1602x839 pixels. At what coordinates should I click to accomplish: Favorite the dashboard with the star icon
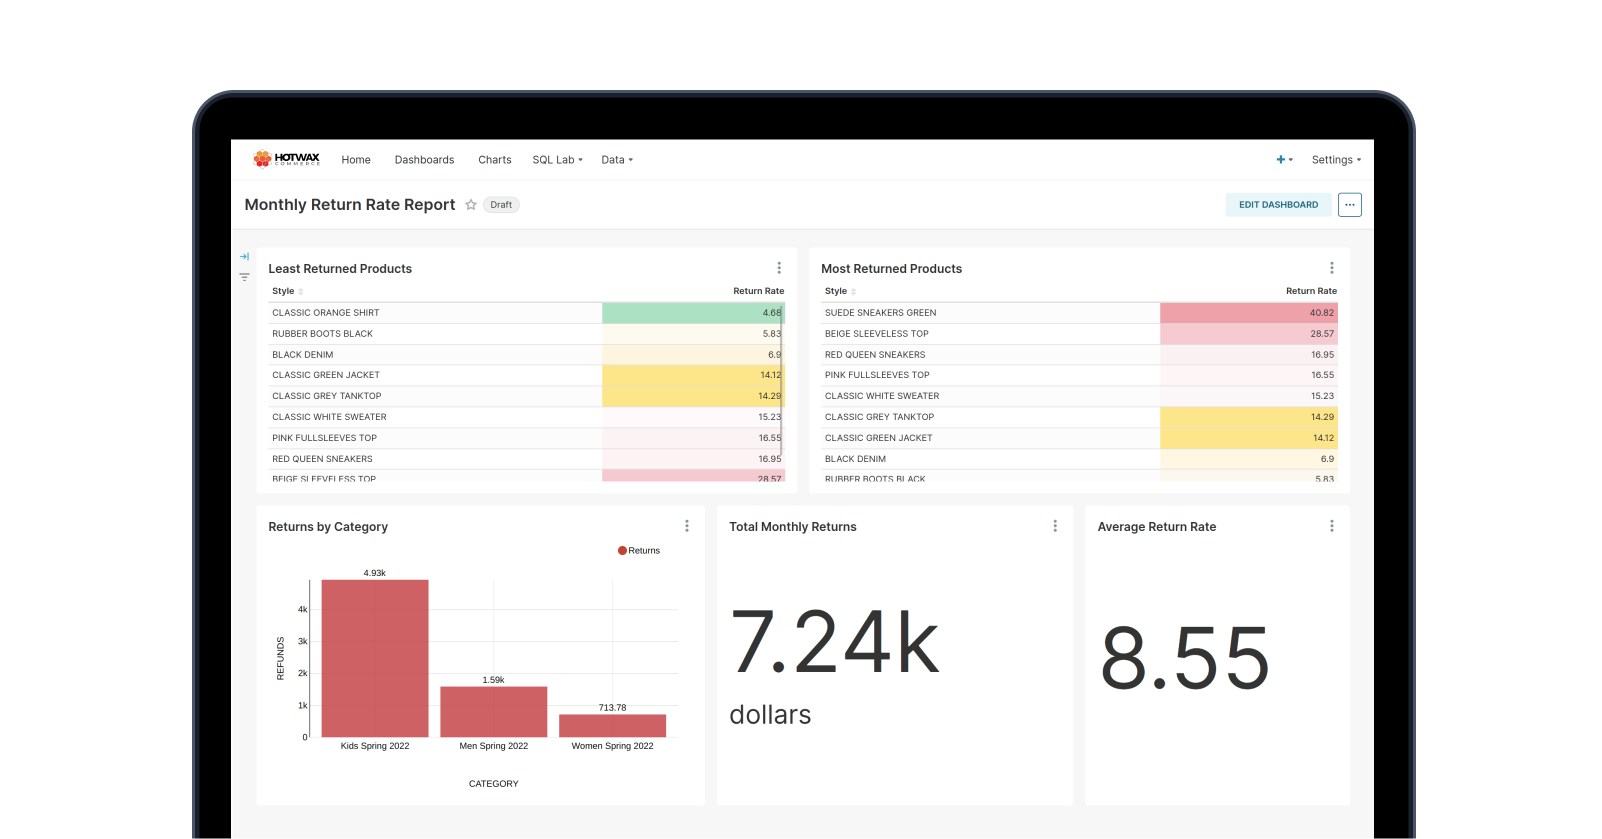coord(471,205)
